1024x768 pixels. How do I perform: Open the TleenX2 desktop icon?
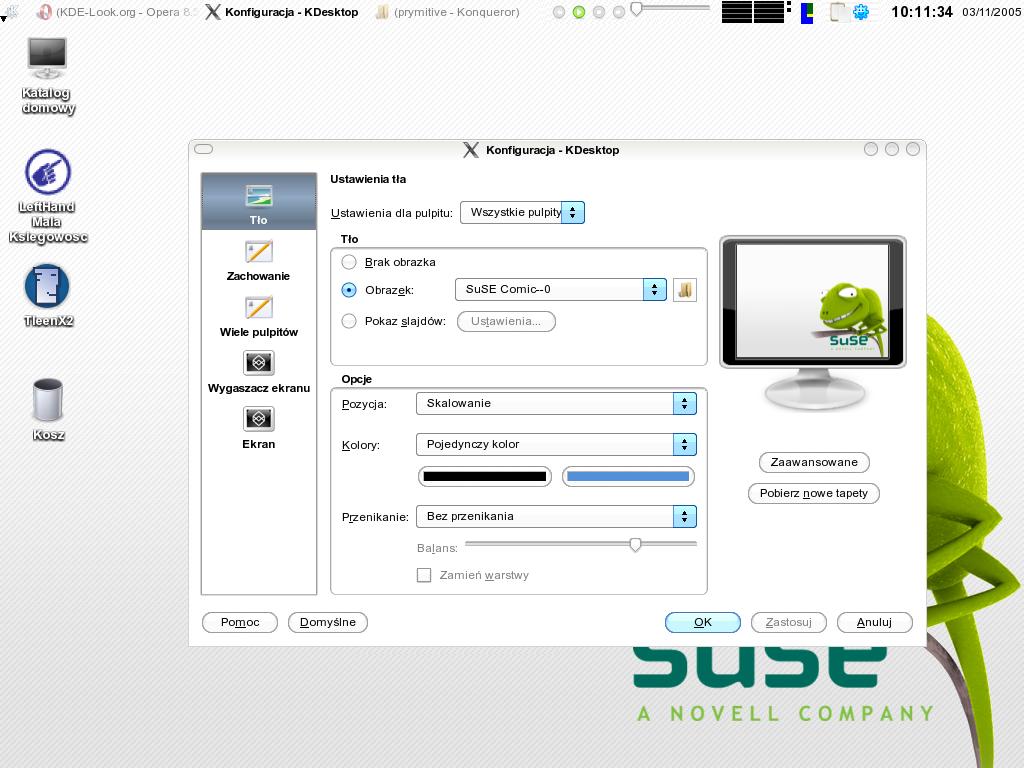click(48, 295)
